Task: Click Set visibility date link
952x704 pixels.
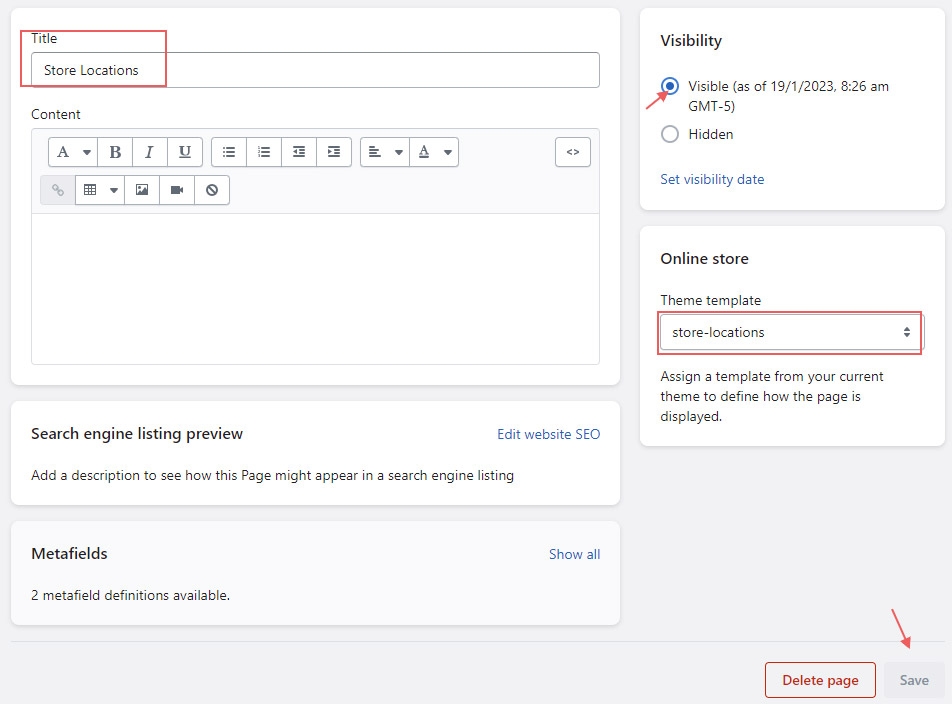Action: 712,179
